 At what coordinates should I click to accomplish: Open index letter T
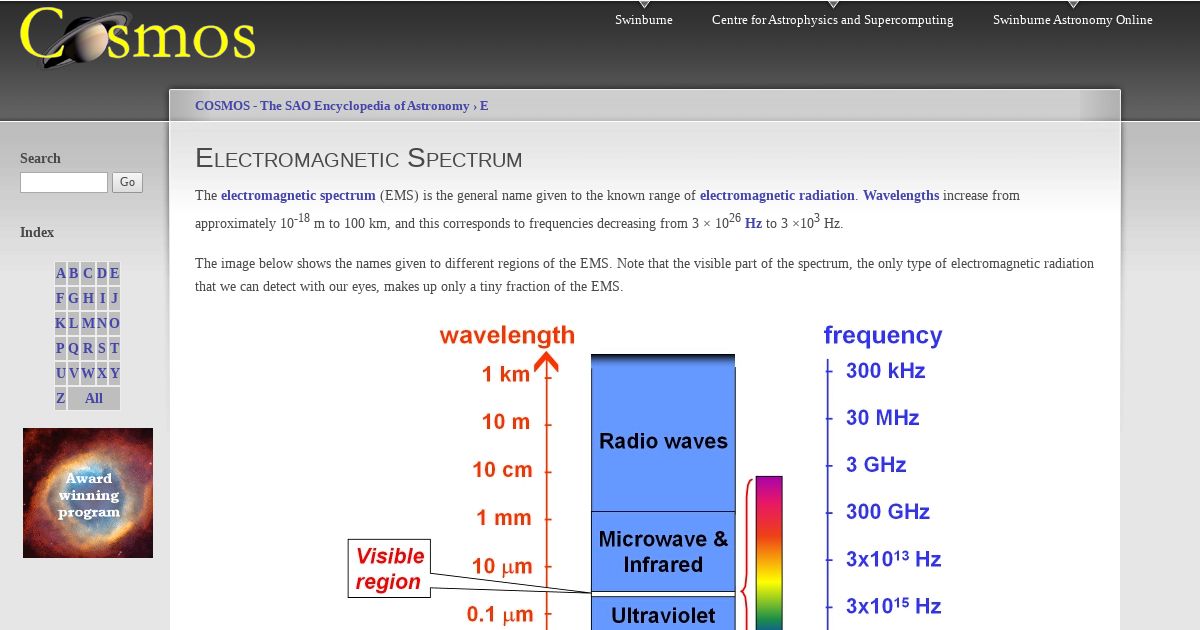114,348
